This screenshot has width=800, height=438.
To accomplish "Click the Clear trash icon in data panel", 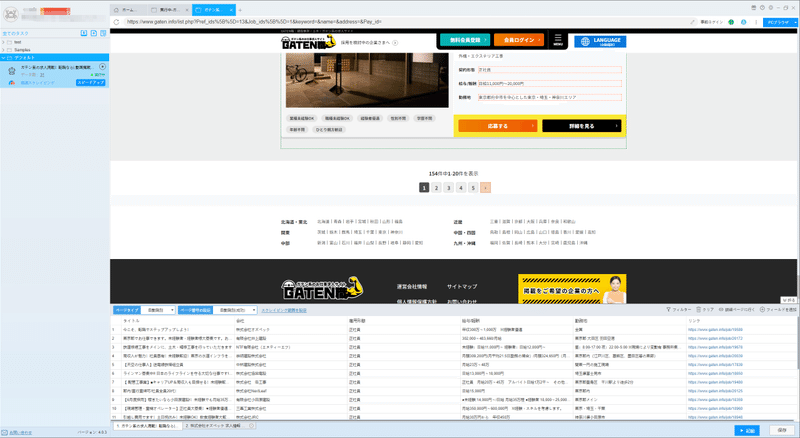I will [x=698, y=310].
